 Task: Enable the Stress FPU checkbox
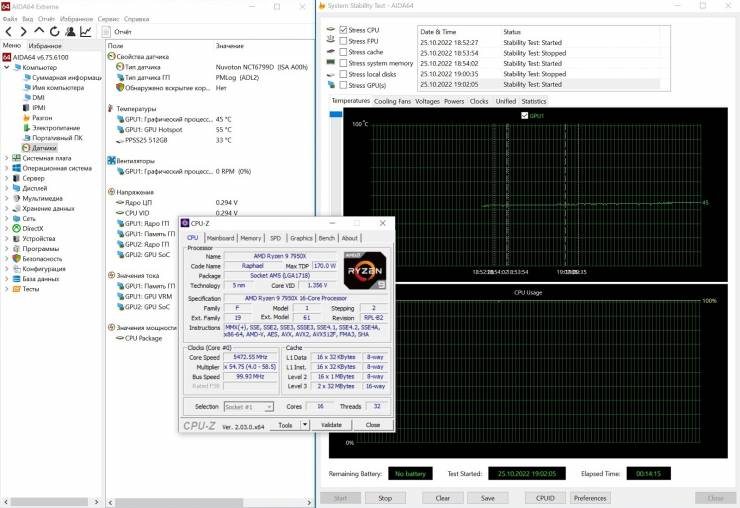[x=343, y=41]
